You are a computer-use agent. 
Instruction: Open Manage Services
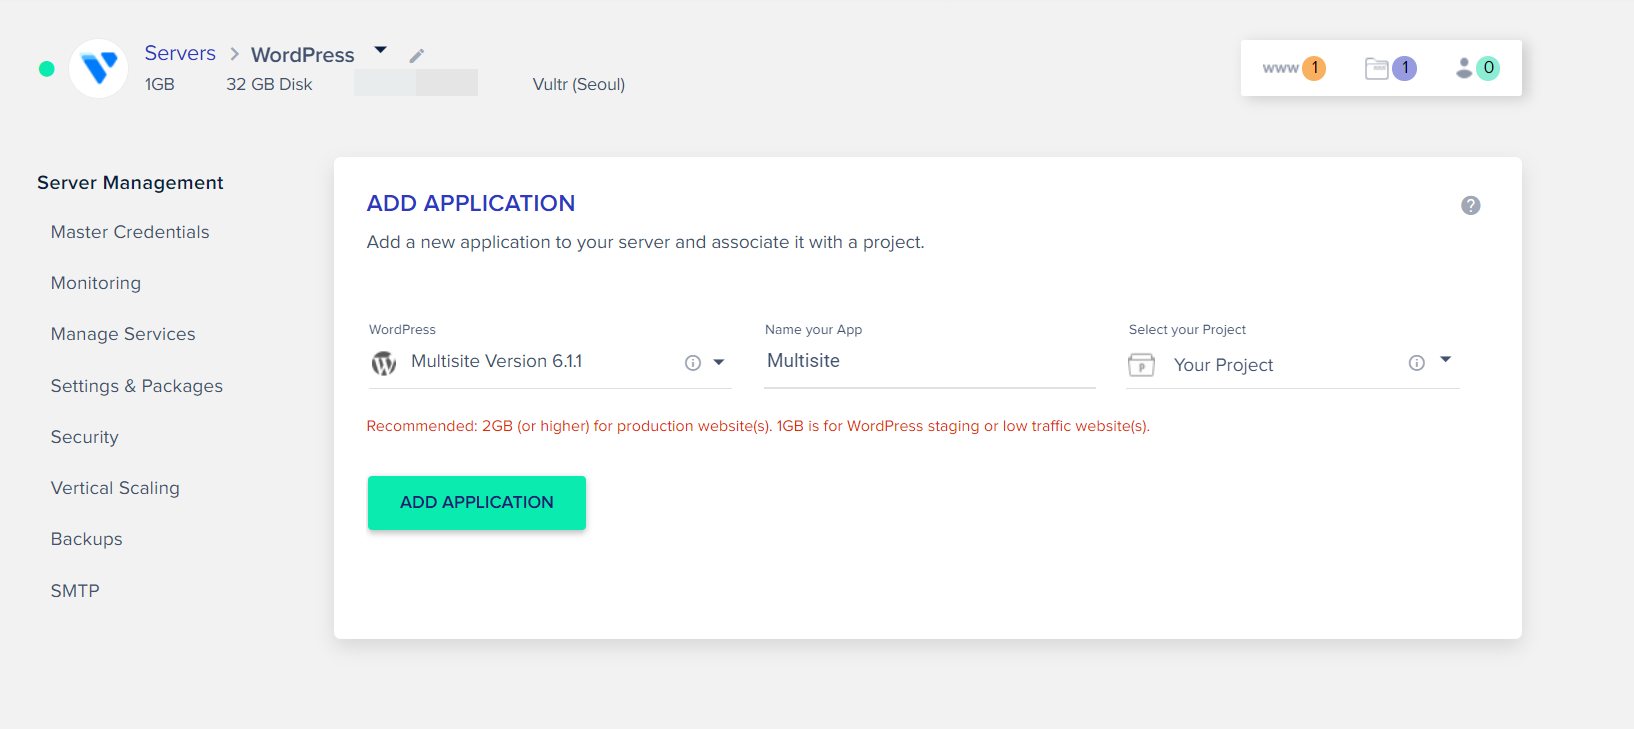[123, 334]
